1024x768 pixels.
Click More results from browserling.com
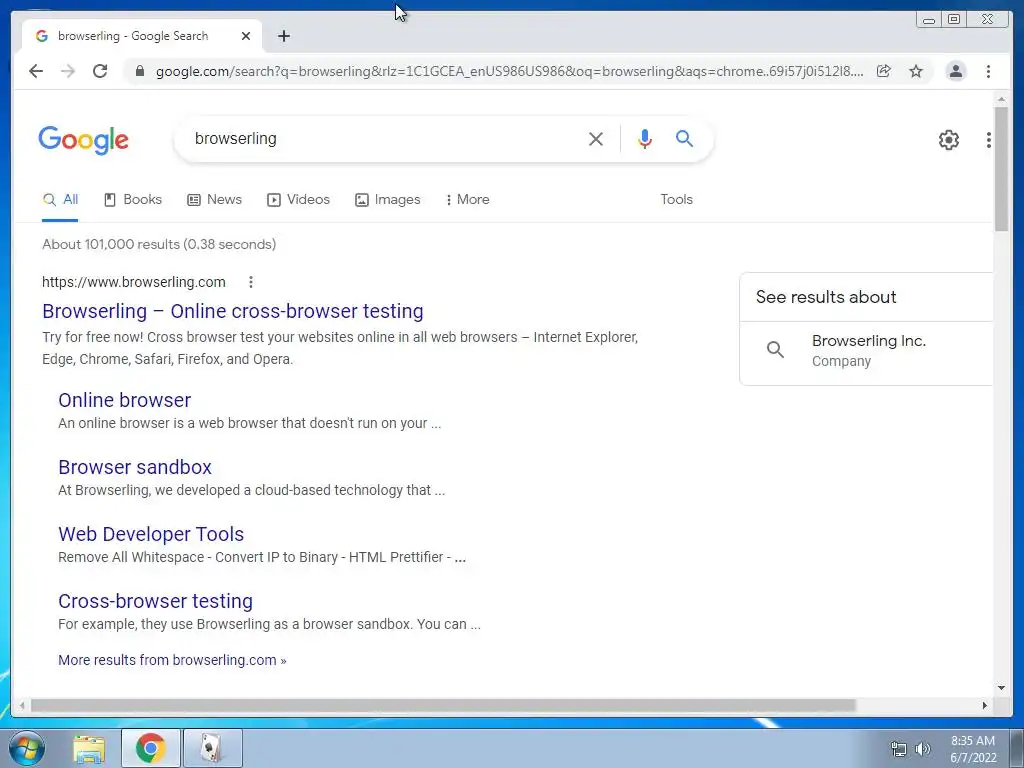coord(172,660)
